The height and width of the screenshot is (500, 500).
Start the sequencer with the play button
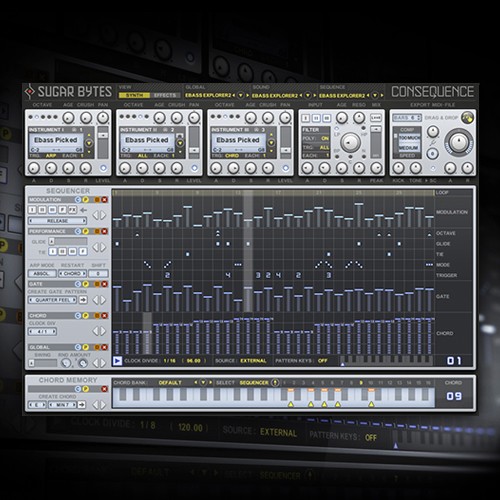[117, 361]
